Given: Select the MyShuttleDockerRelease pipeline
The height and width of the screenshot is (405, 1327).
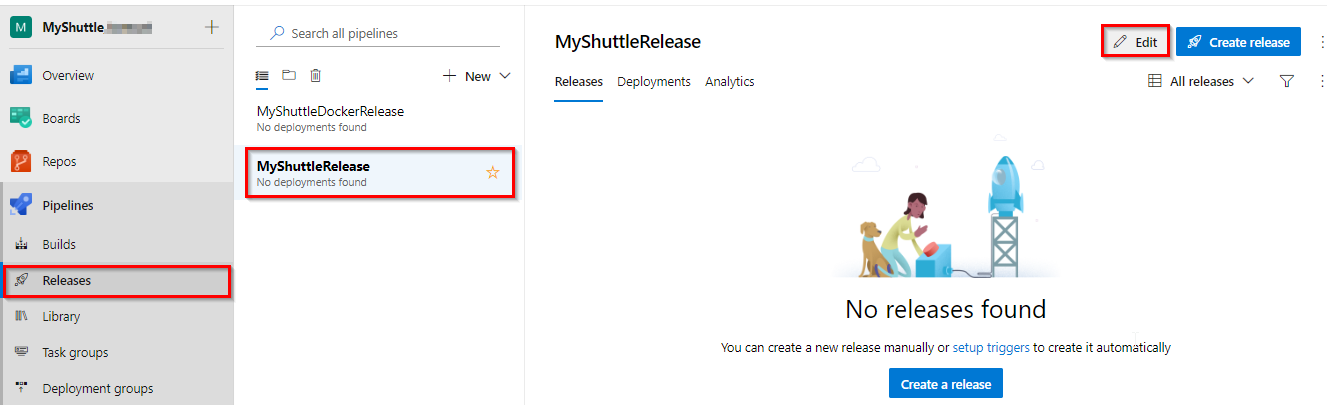Looking at the screenshot, I should [380, 118].
